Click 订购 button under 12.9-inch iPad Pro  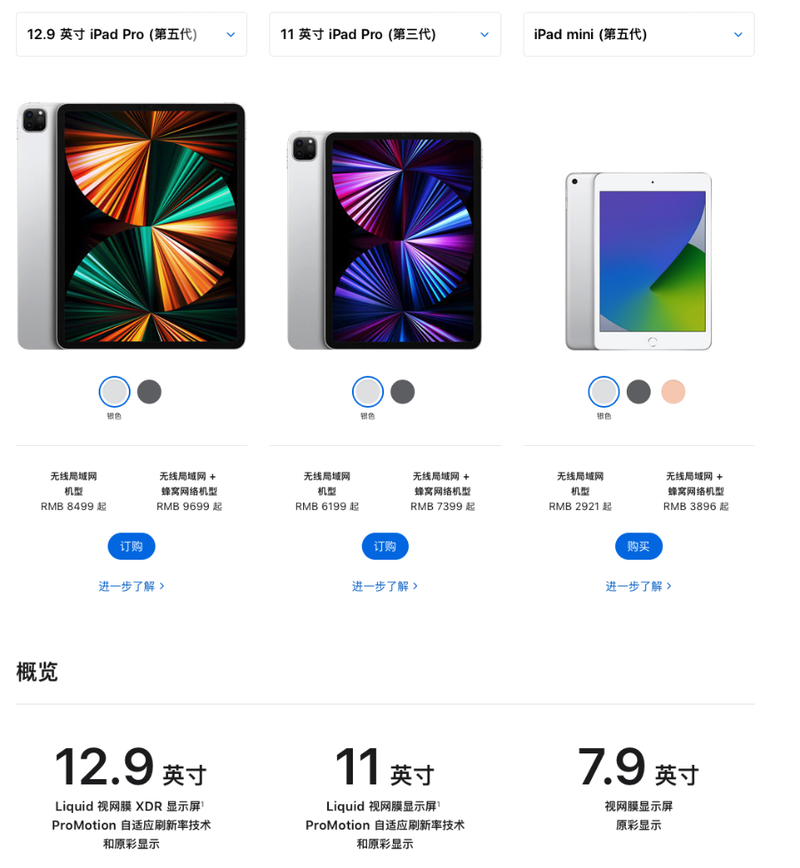pos(131,546)
